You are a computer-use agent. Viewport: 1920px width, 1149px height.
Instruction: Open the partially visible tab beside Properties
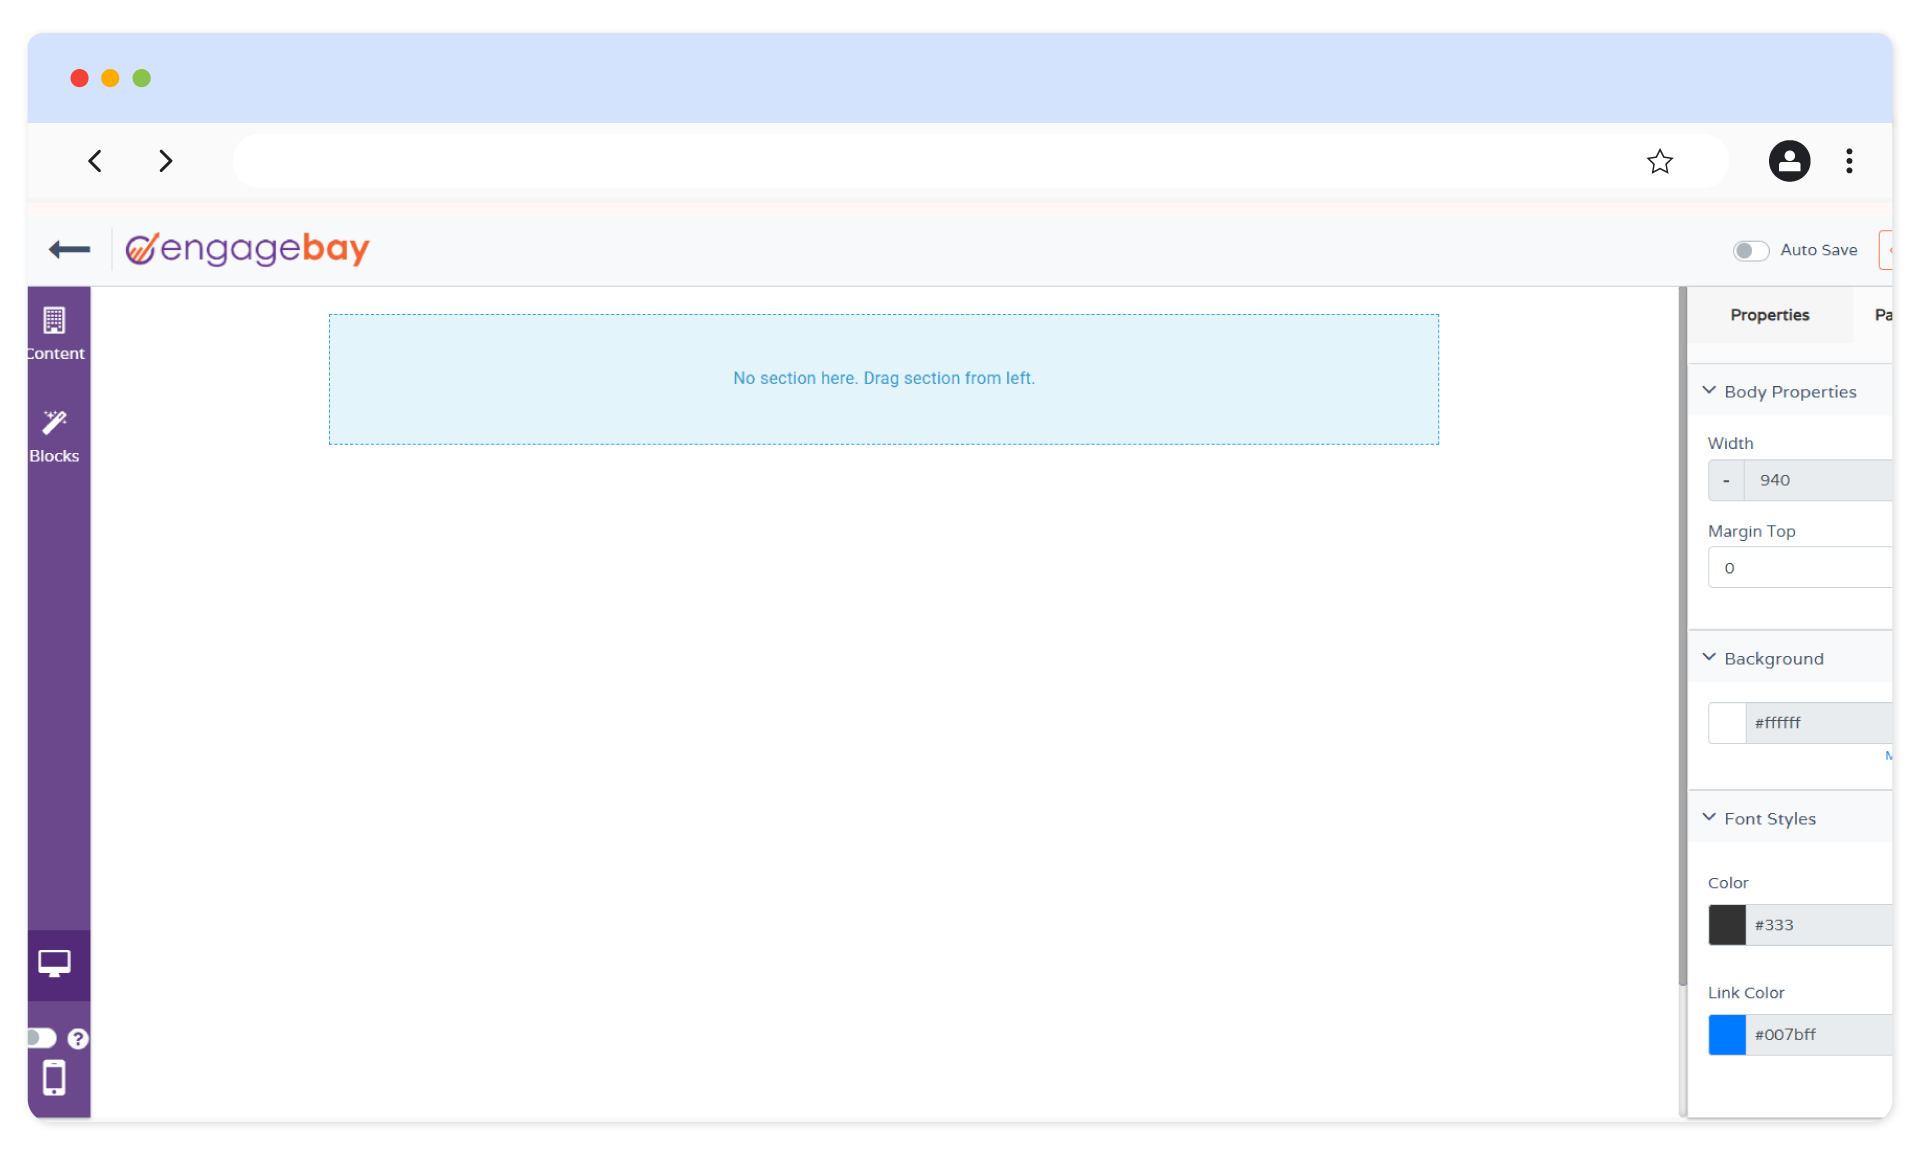coord(1886,314)
